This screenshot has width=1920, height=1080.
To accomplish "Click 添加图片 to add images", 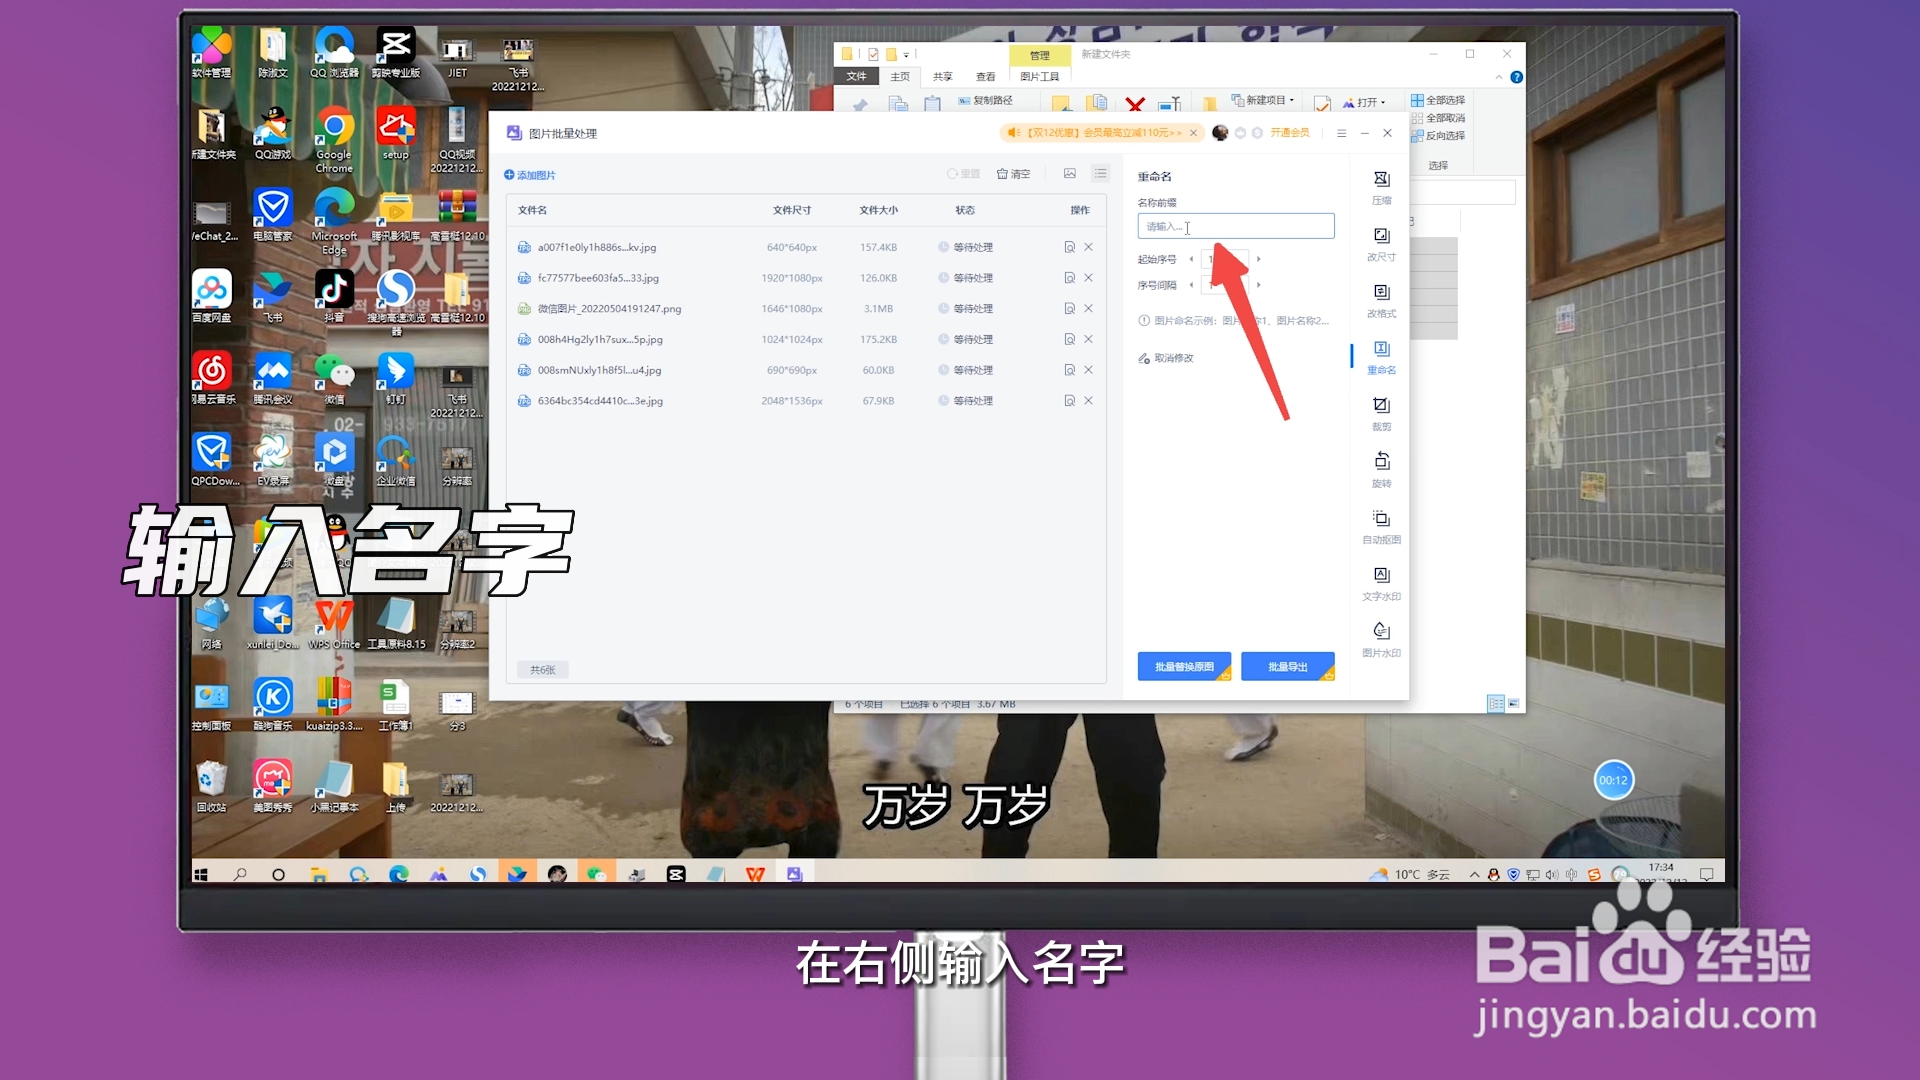I will tap(530, 175).
